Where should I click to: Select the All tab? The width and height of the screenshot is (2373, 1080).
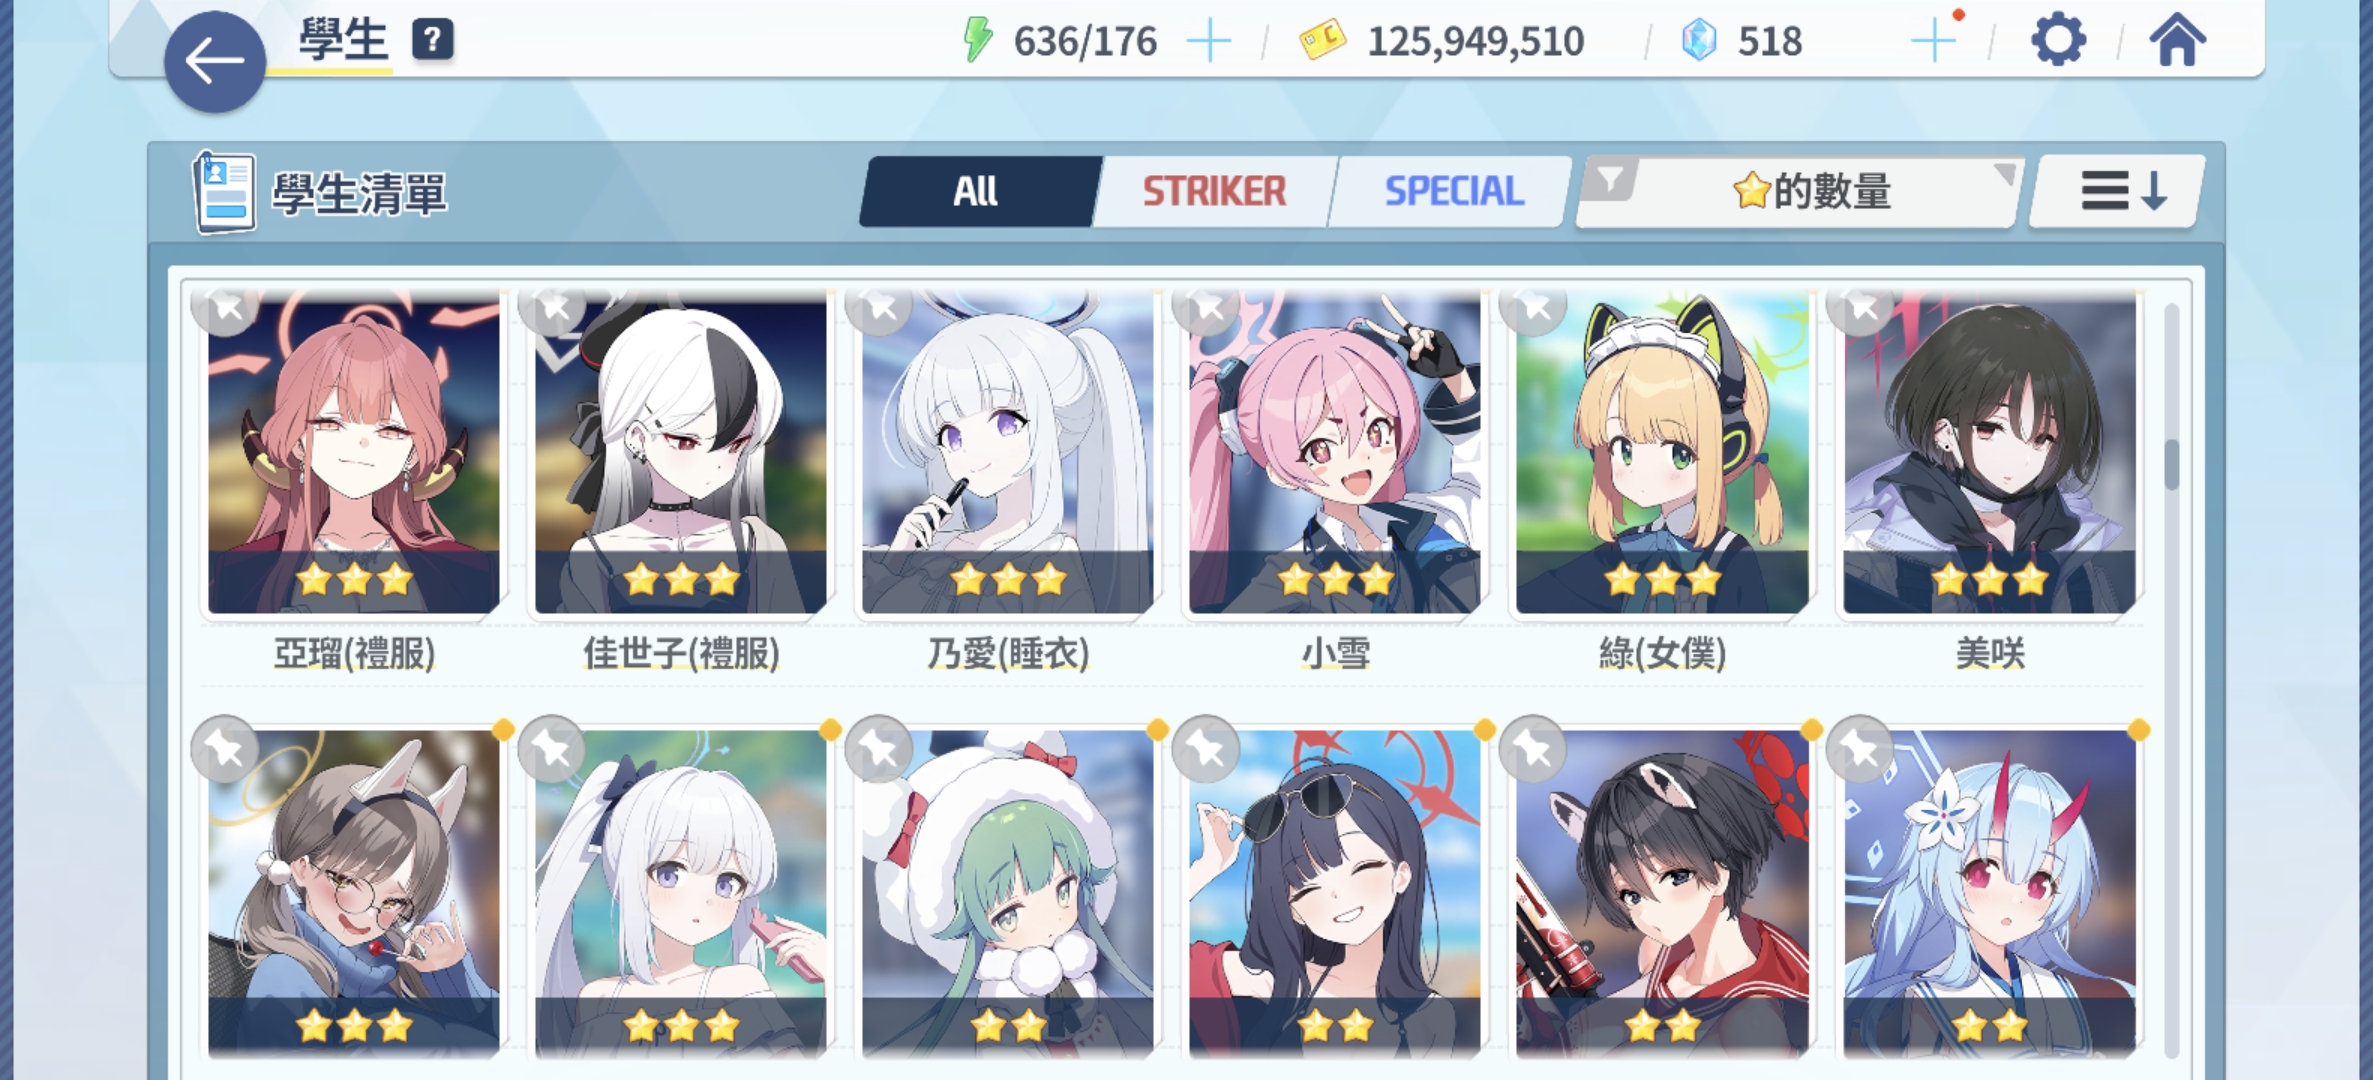978,191
